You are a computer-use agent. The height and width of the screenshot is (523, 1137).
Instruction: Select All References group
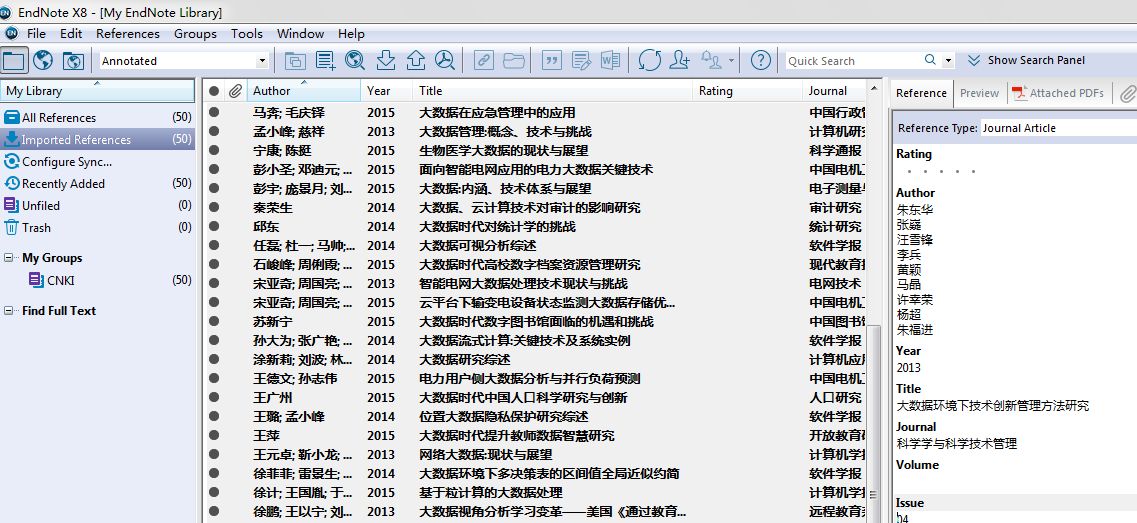click(x=97, y=118)
